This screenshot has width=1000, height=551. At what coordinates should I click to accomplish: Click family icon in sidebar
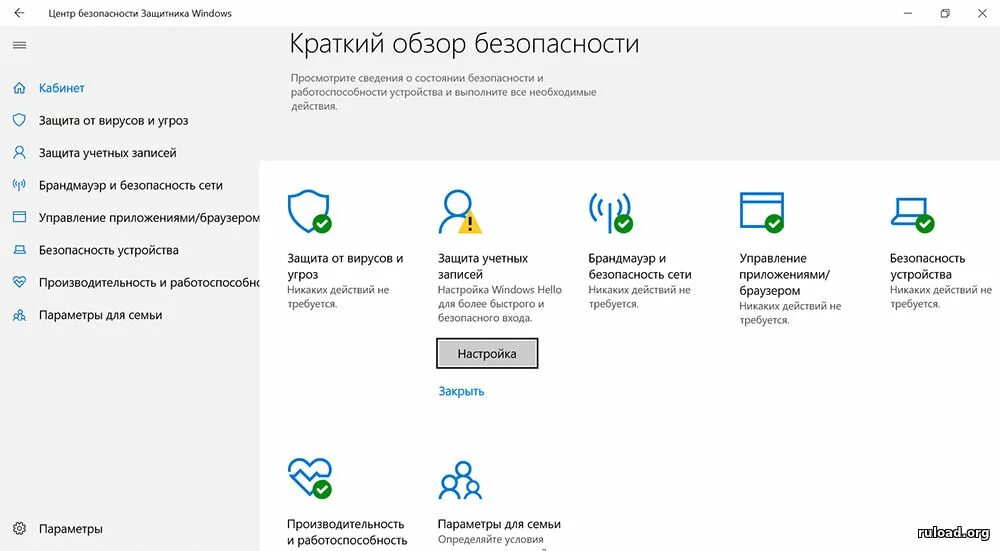[20, 314]
